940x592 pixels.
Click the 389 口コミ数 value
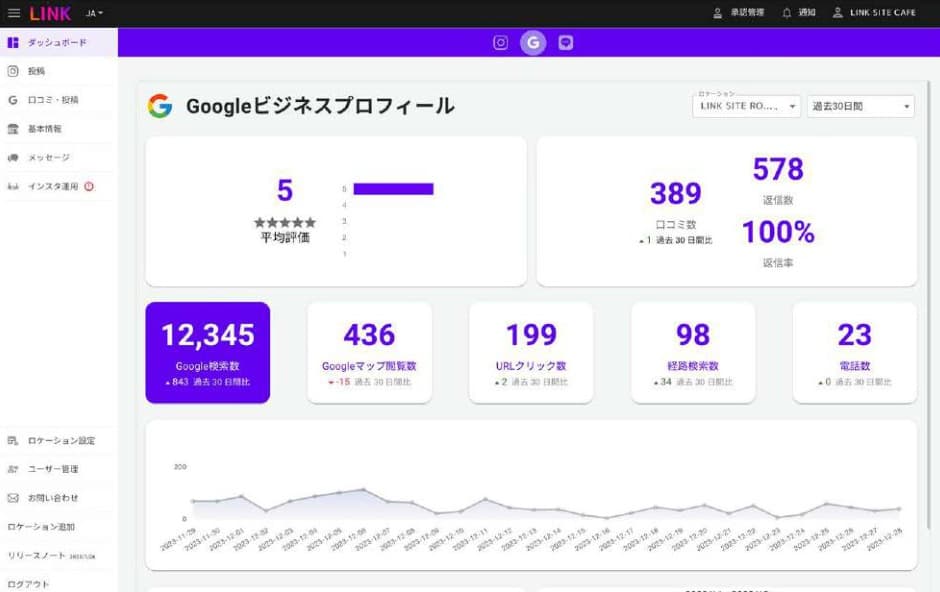point(676,193)
